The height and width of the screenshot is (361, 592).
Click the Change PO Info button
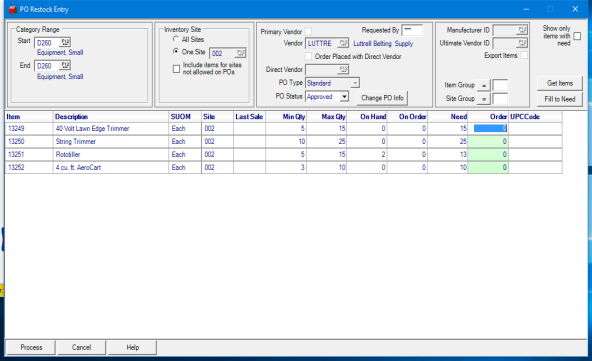382,98
